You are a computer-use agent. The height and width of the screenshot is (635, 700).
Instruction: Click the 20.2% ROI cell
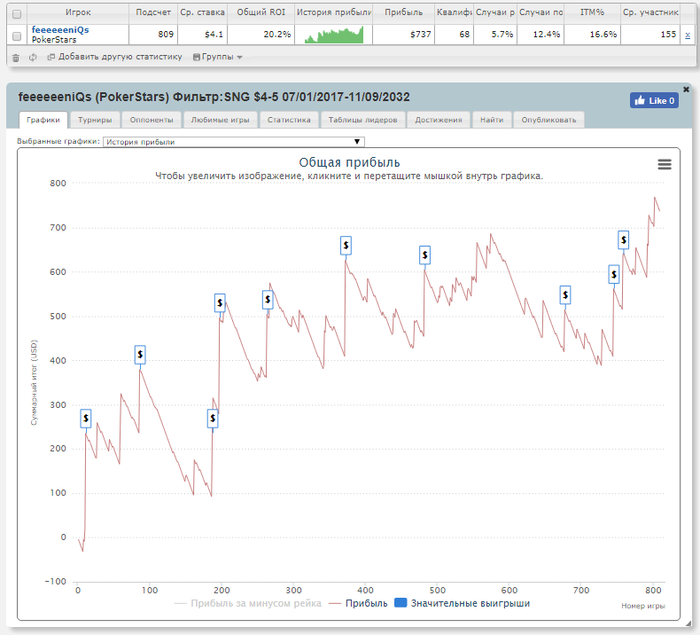(x=261, y=34)
